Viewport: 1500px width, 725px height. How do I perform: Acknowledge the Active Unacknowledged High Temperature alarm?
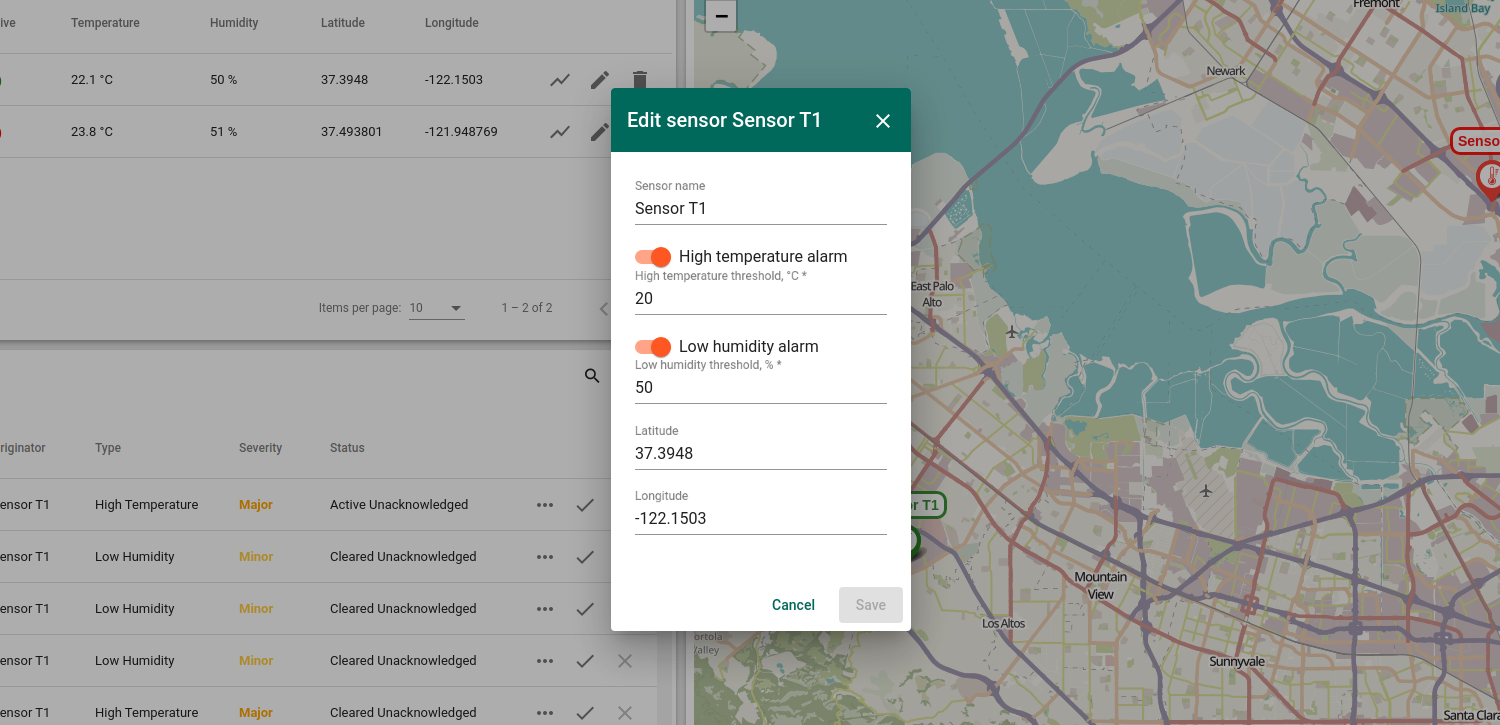585,504
